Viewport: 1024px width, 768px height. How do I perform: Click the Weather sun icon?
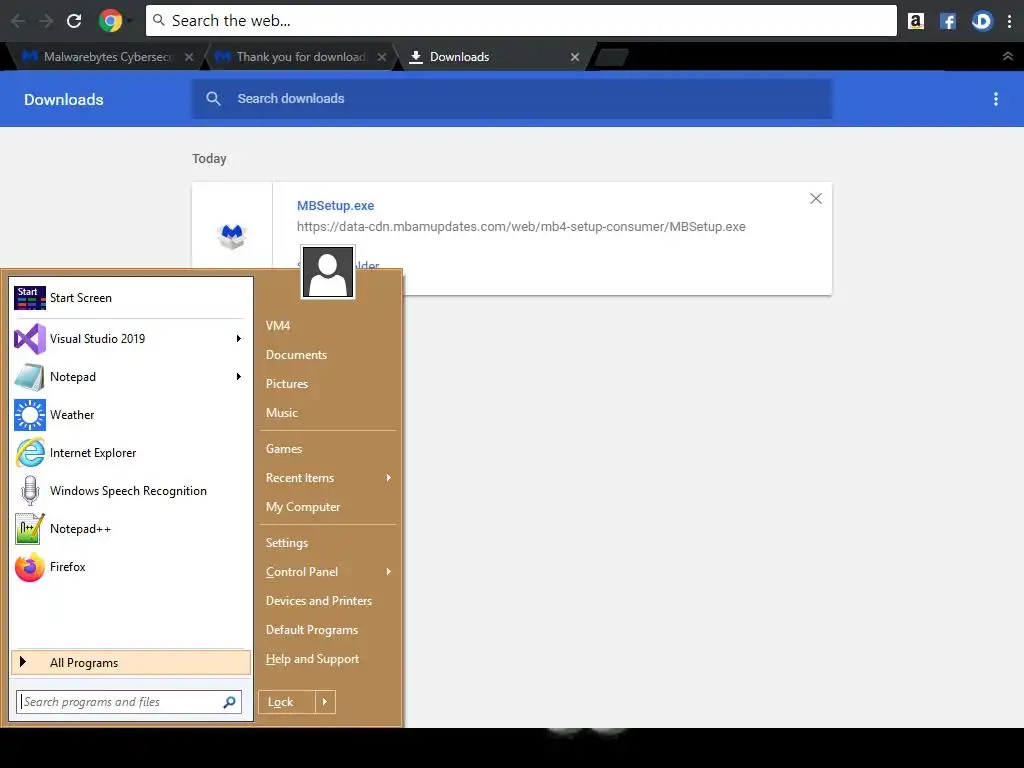[30, 415]
